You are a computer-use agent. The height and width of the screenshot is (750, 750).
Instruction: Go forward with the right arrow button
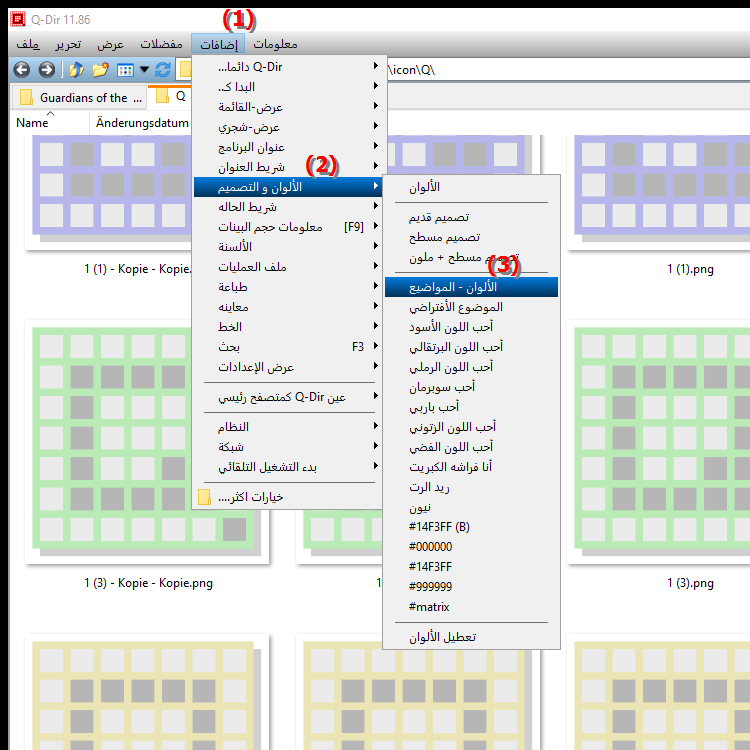click(46, 70)
